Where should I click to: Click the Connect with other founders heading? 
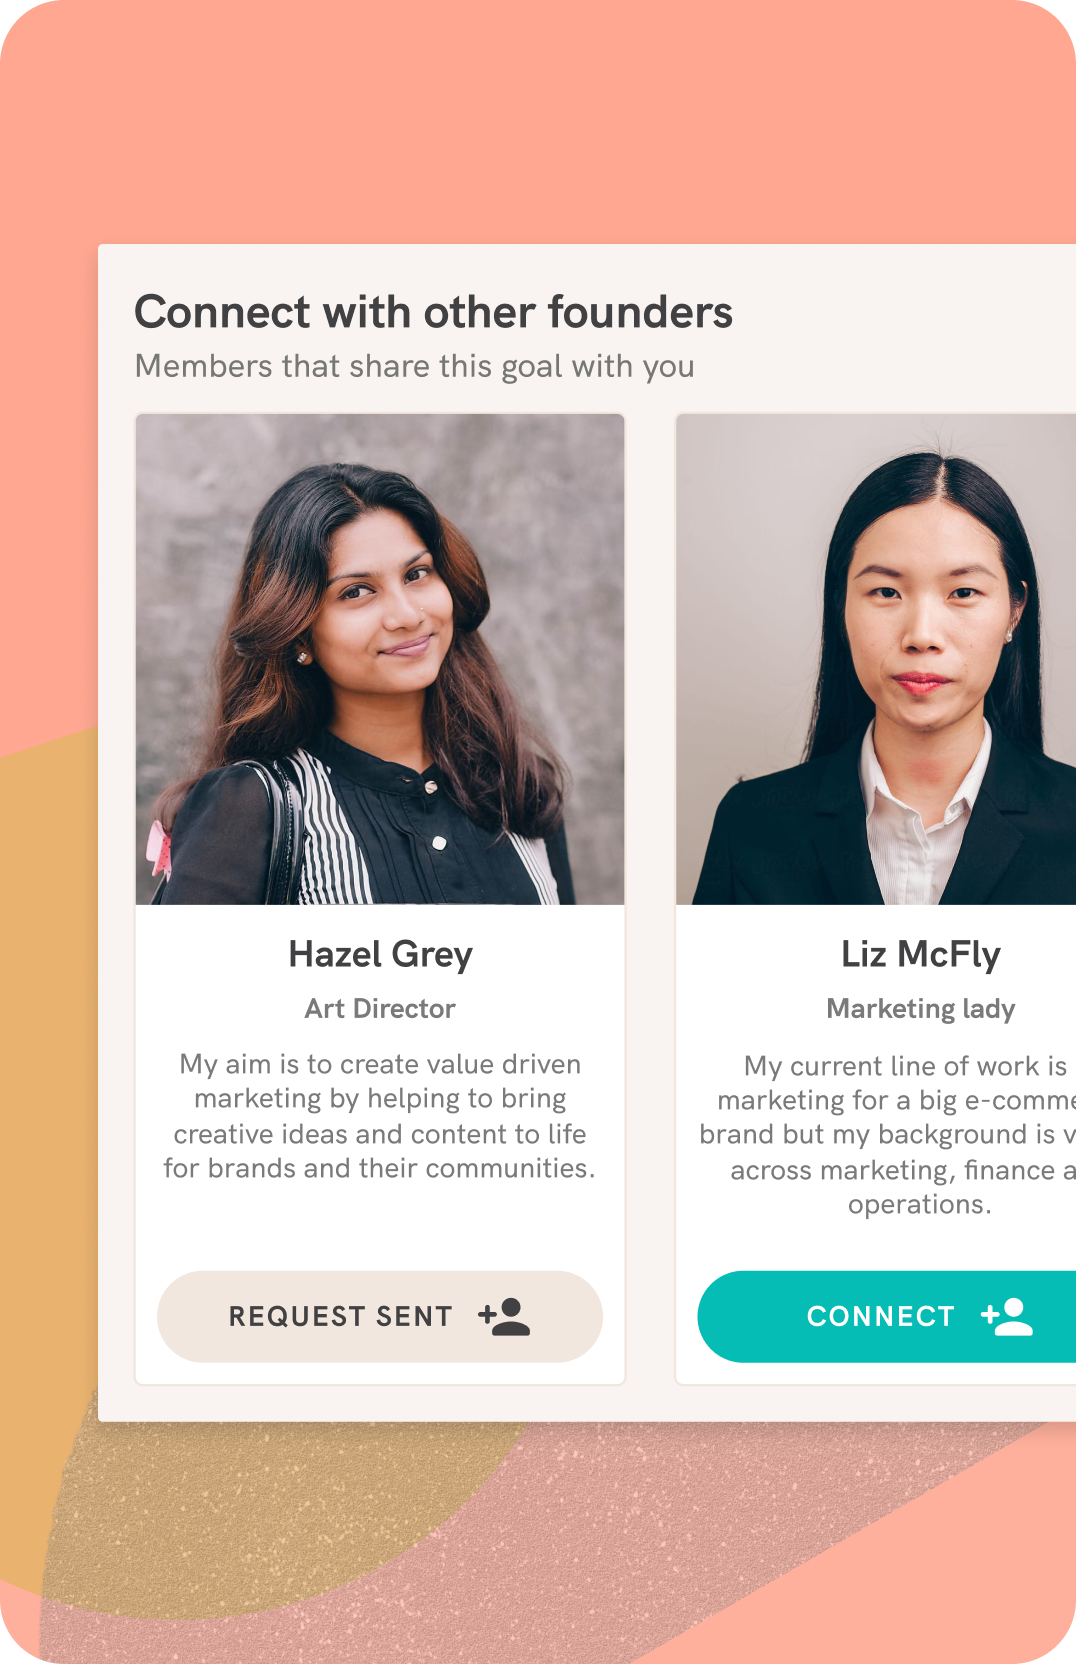(x=433, y=312)
